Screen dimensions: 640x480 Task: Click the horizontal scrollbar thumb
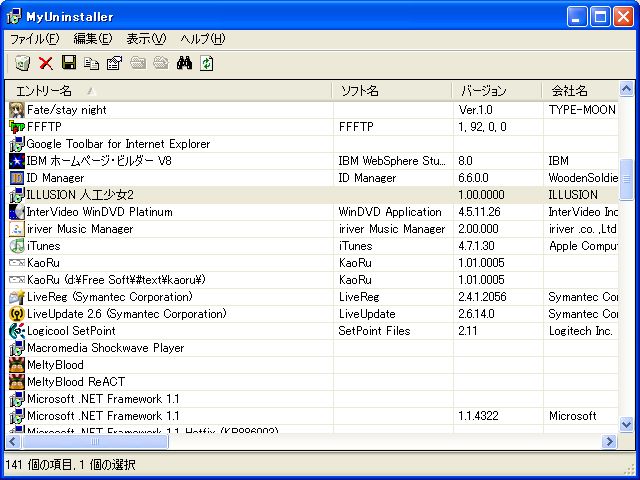[x=95, y=441]
